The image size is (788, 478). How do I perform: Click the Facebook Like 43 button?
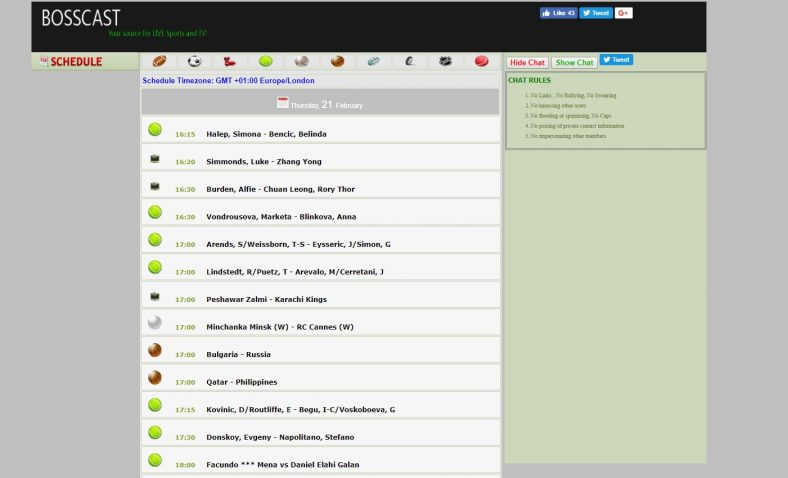[x=558, y=13]
